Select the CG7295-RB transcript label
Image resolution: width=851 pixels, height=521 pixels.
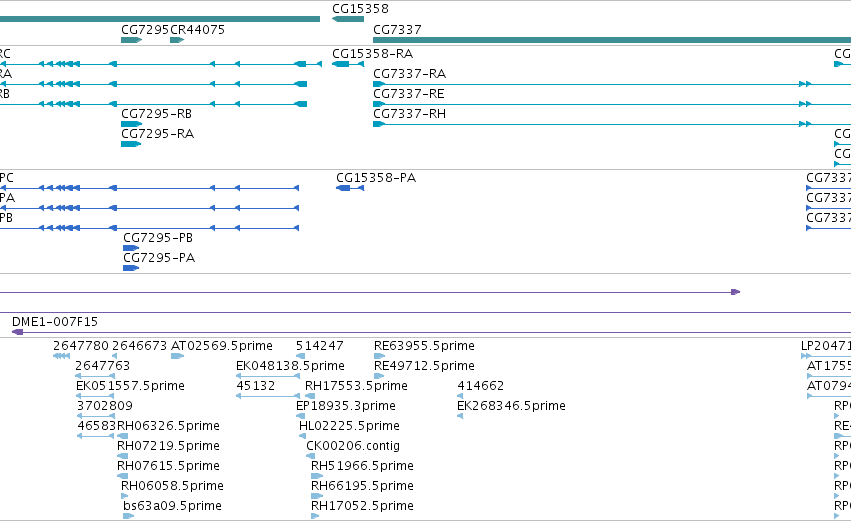click(156, 114)
